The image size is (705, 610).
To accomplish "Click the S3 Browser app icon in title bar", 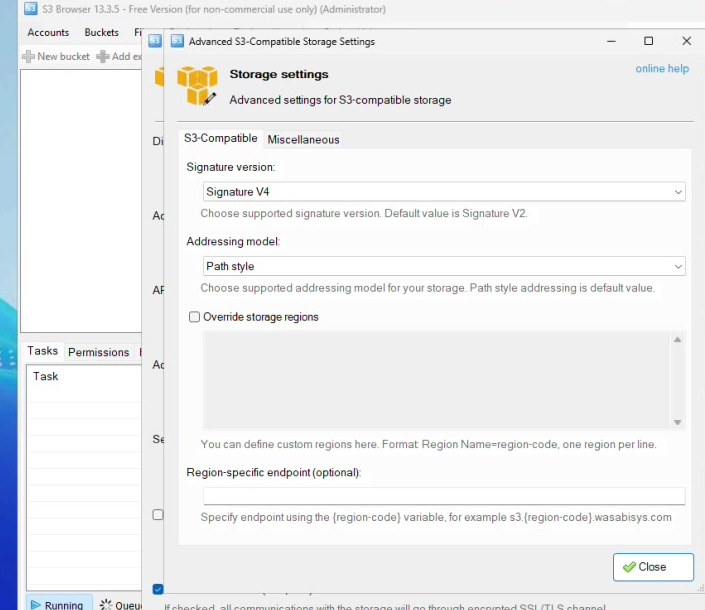I will pyautogui.click(x=31, y=9).
